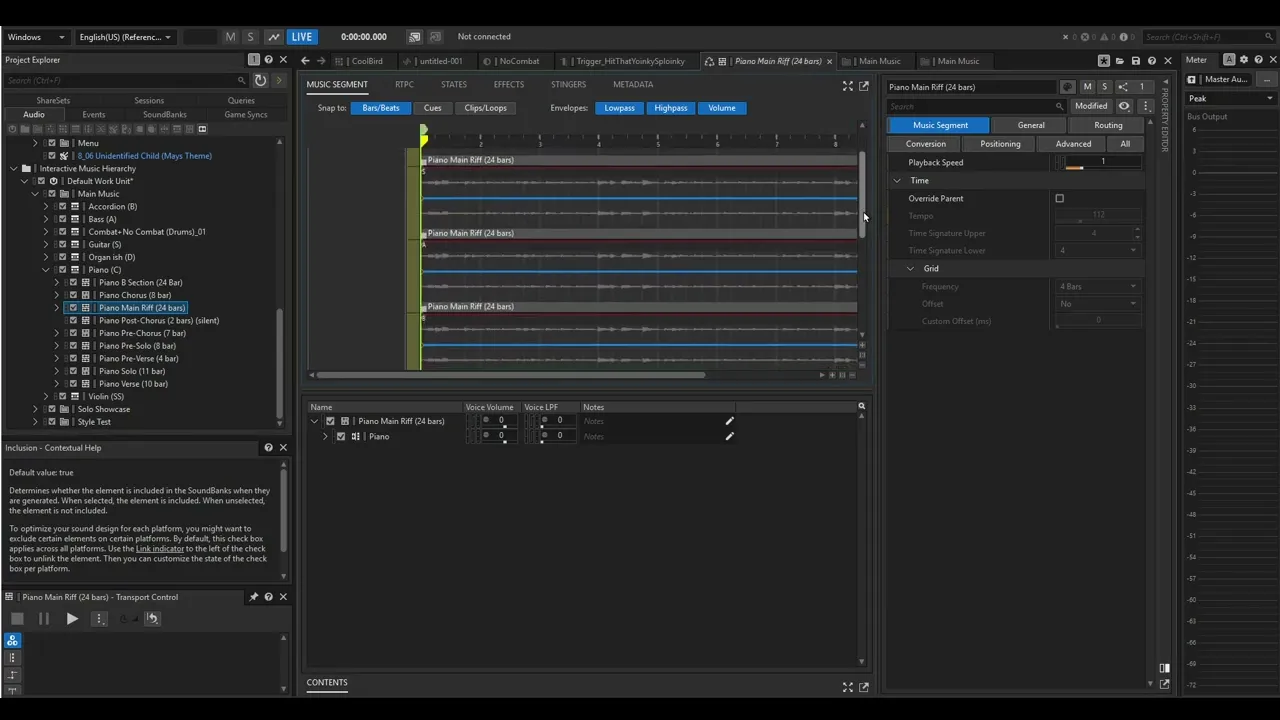Switch to the States tab
The width and height of the screenshot is (1280, 720).
[x=454, y=85]
